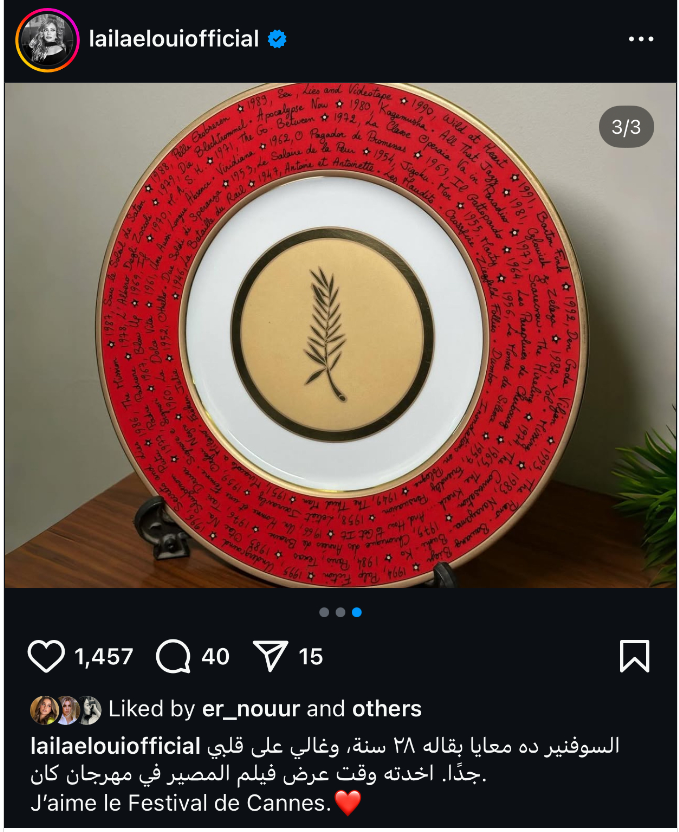Select the third active carousel dot
This screenshot has height=832, width=679.
pyautogui.click(x=357, y=612)
